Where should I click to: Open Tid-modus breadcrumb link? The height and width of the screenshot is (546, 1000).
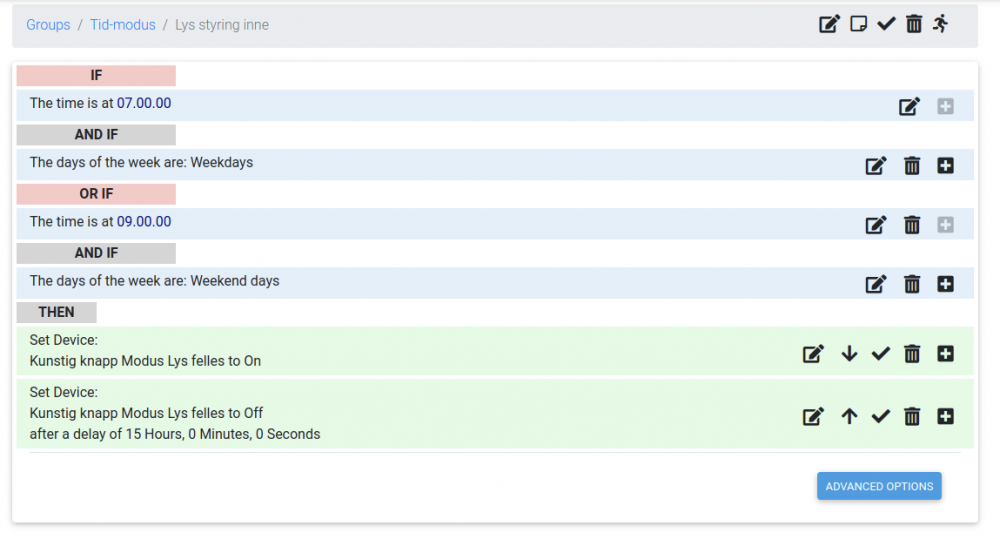click(x=123, y=25)
